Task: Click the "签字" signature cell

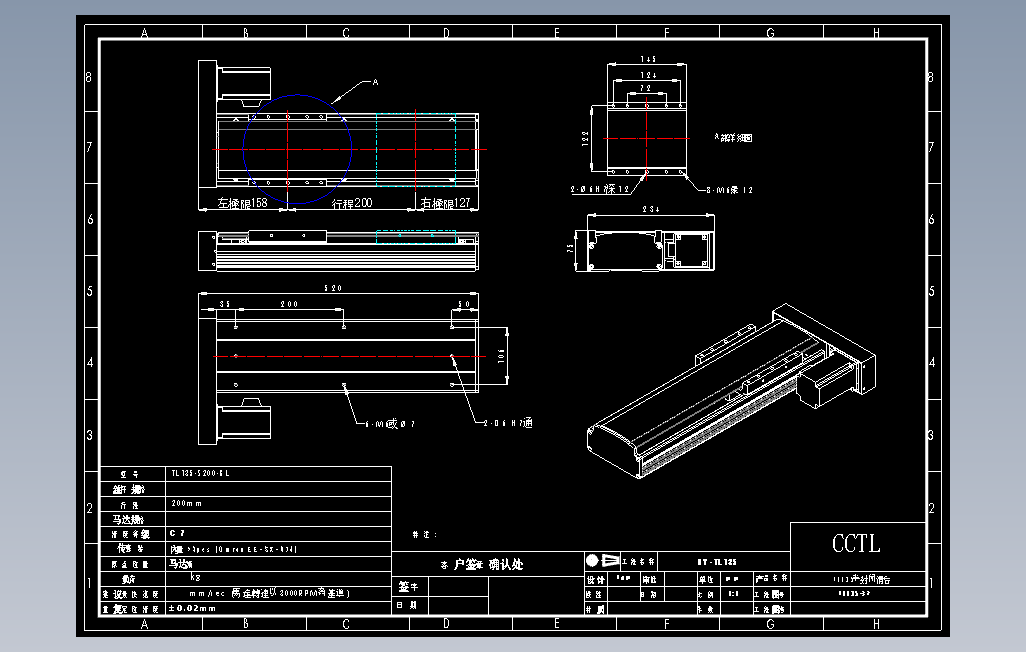Action: [408, 587]
